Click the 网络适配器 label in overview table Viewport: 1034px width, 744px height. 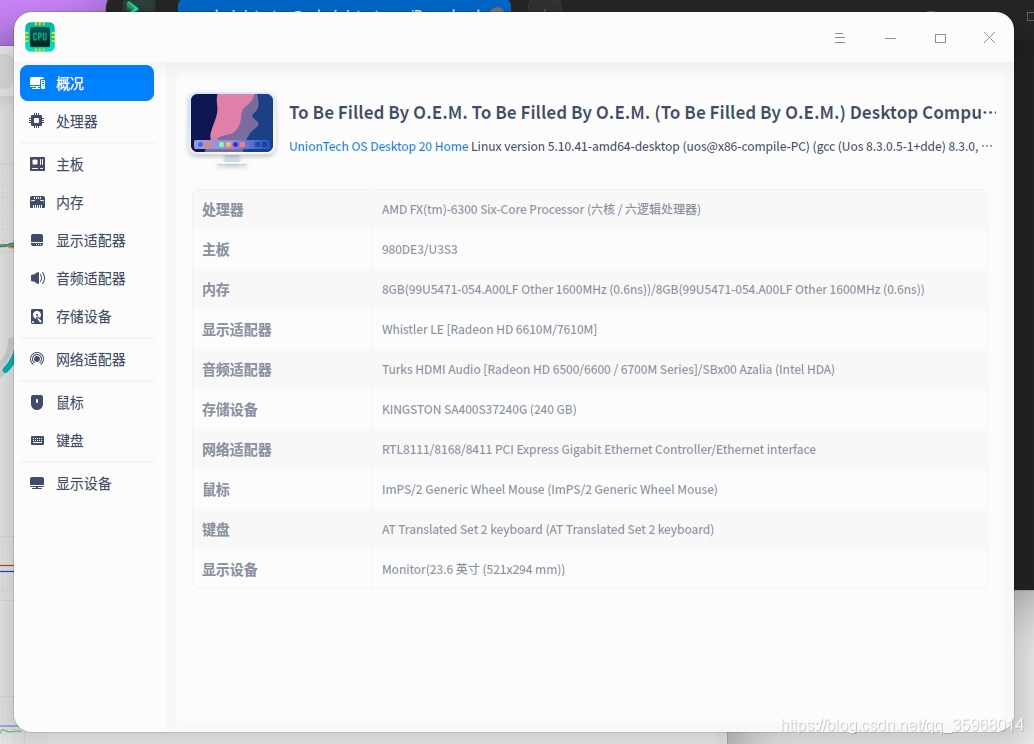[237, 450]
